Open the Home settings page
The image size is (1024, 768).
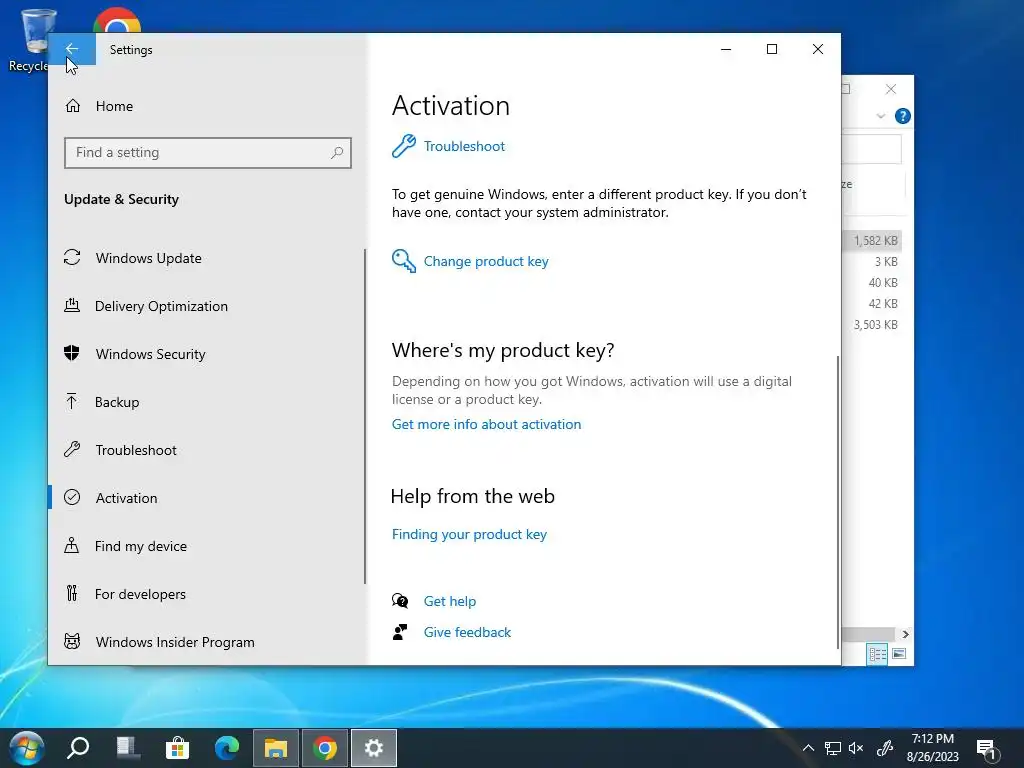(x=114, y=106)
